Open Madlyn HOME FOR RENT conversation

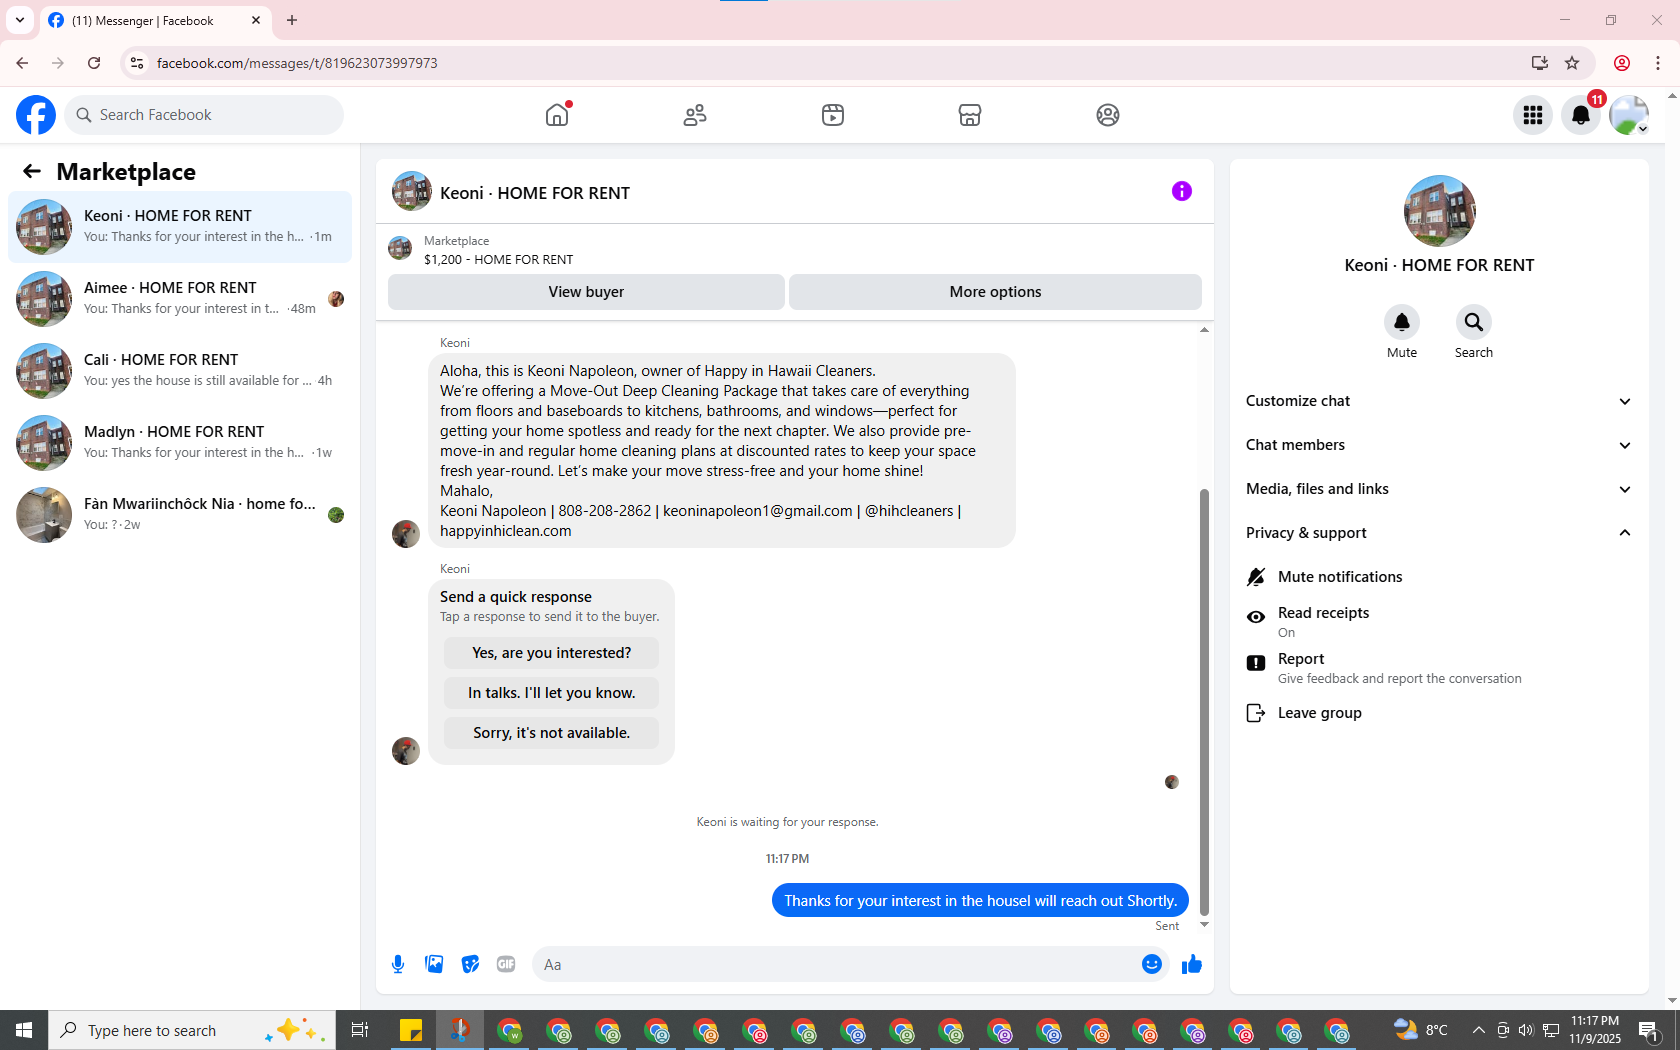click(180, 443)
